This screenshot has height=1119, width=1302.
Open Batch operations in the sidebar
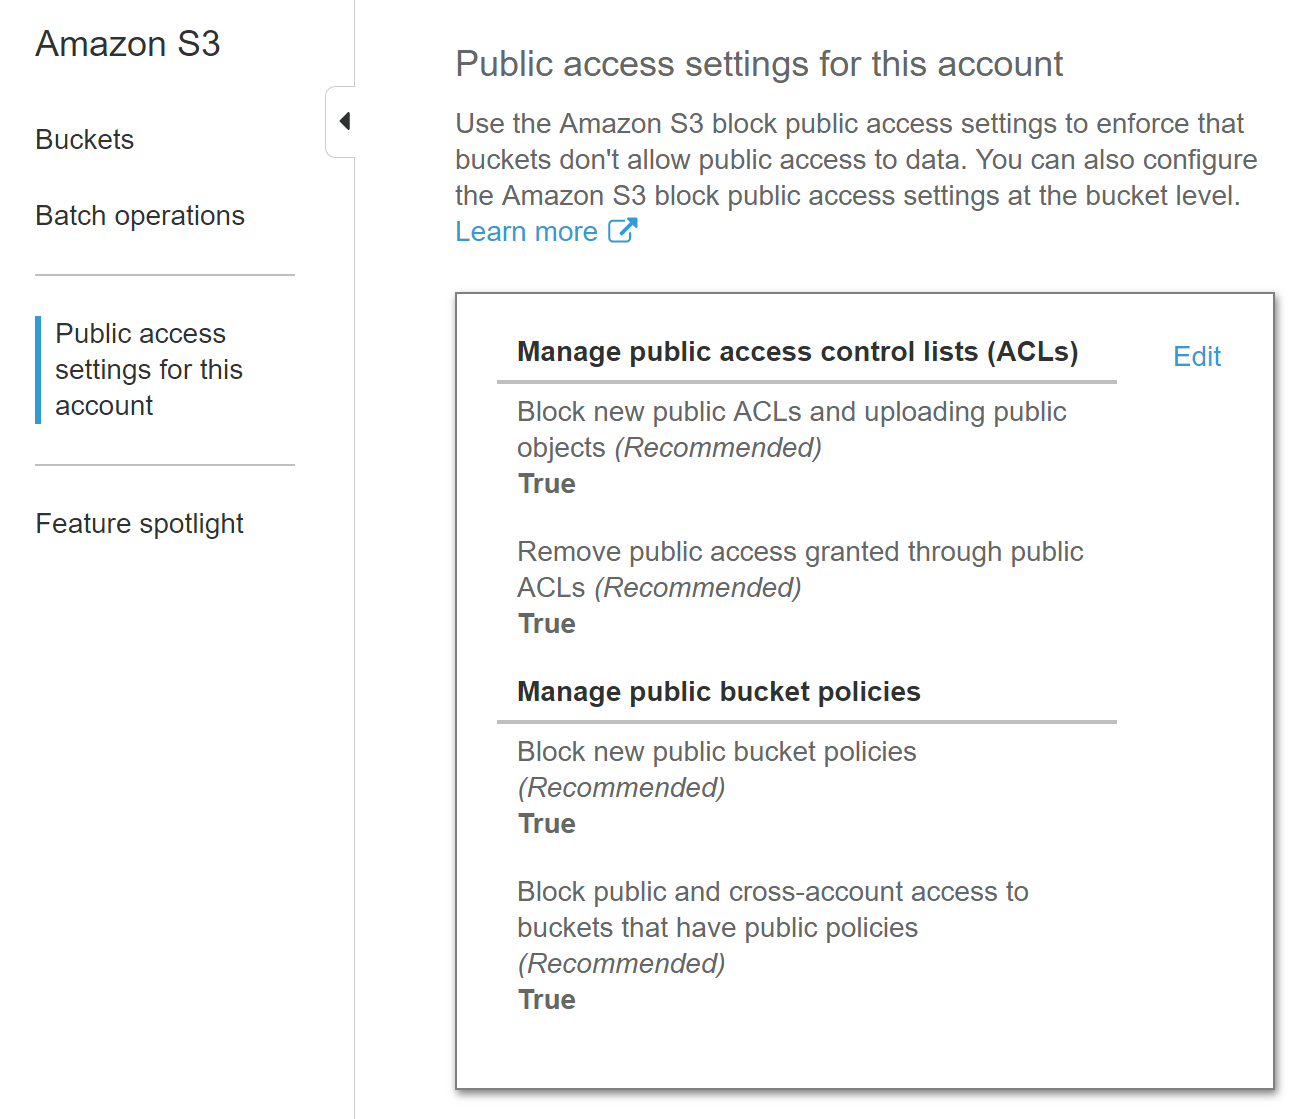140,216
